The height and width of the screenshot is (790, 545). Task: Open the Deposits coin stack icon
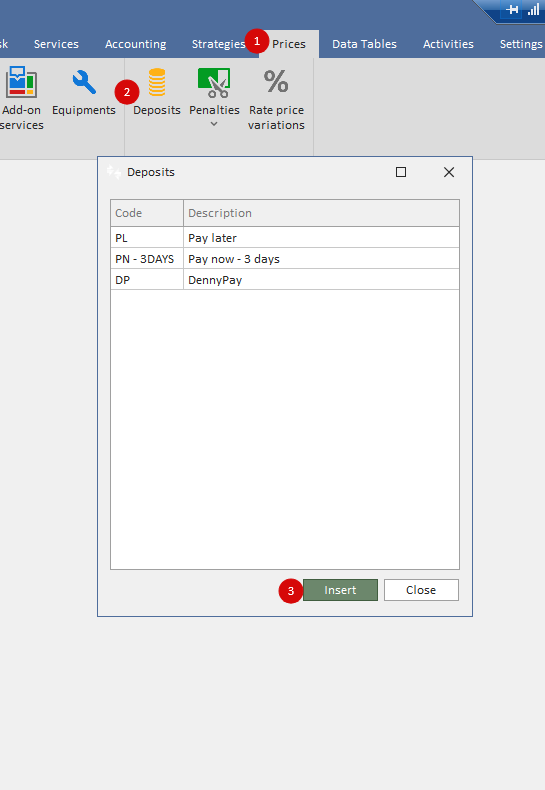(157, 82)
